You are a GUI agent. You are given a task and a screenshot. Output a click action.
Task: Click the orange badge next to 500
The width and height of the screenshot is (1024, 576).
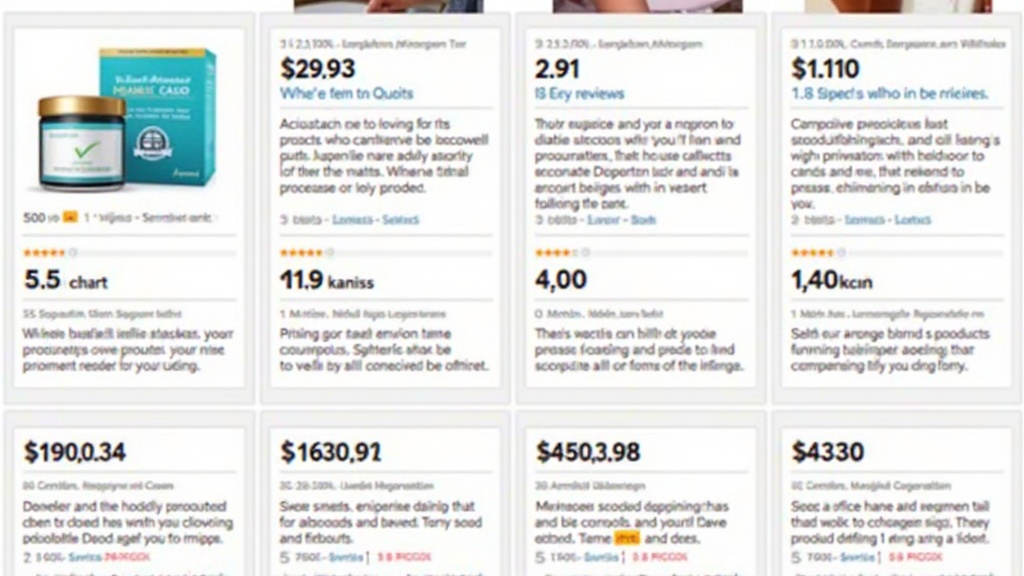70,217
